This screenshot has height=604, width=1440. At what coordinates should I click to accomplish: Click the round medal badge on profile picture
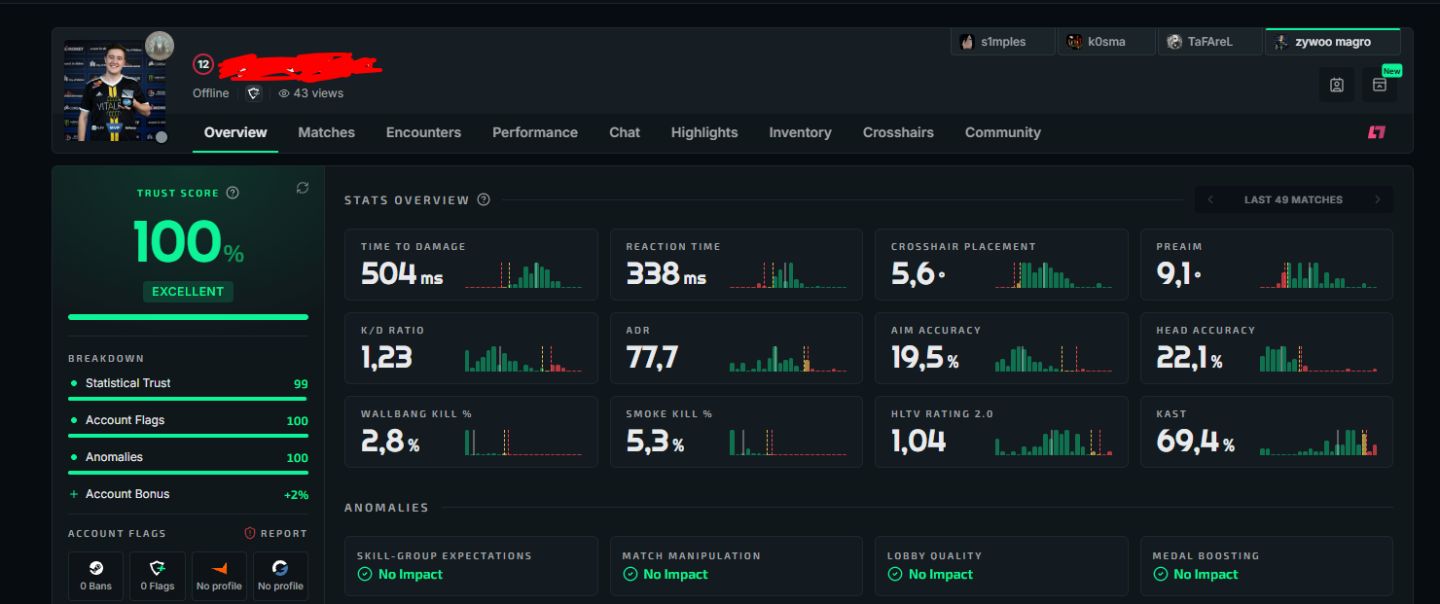160,46
